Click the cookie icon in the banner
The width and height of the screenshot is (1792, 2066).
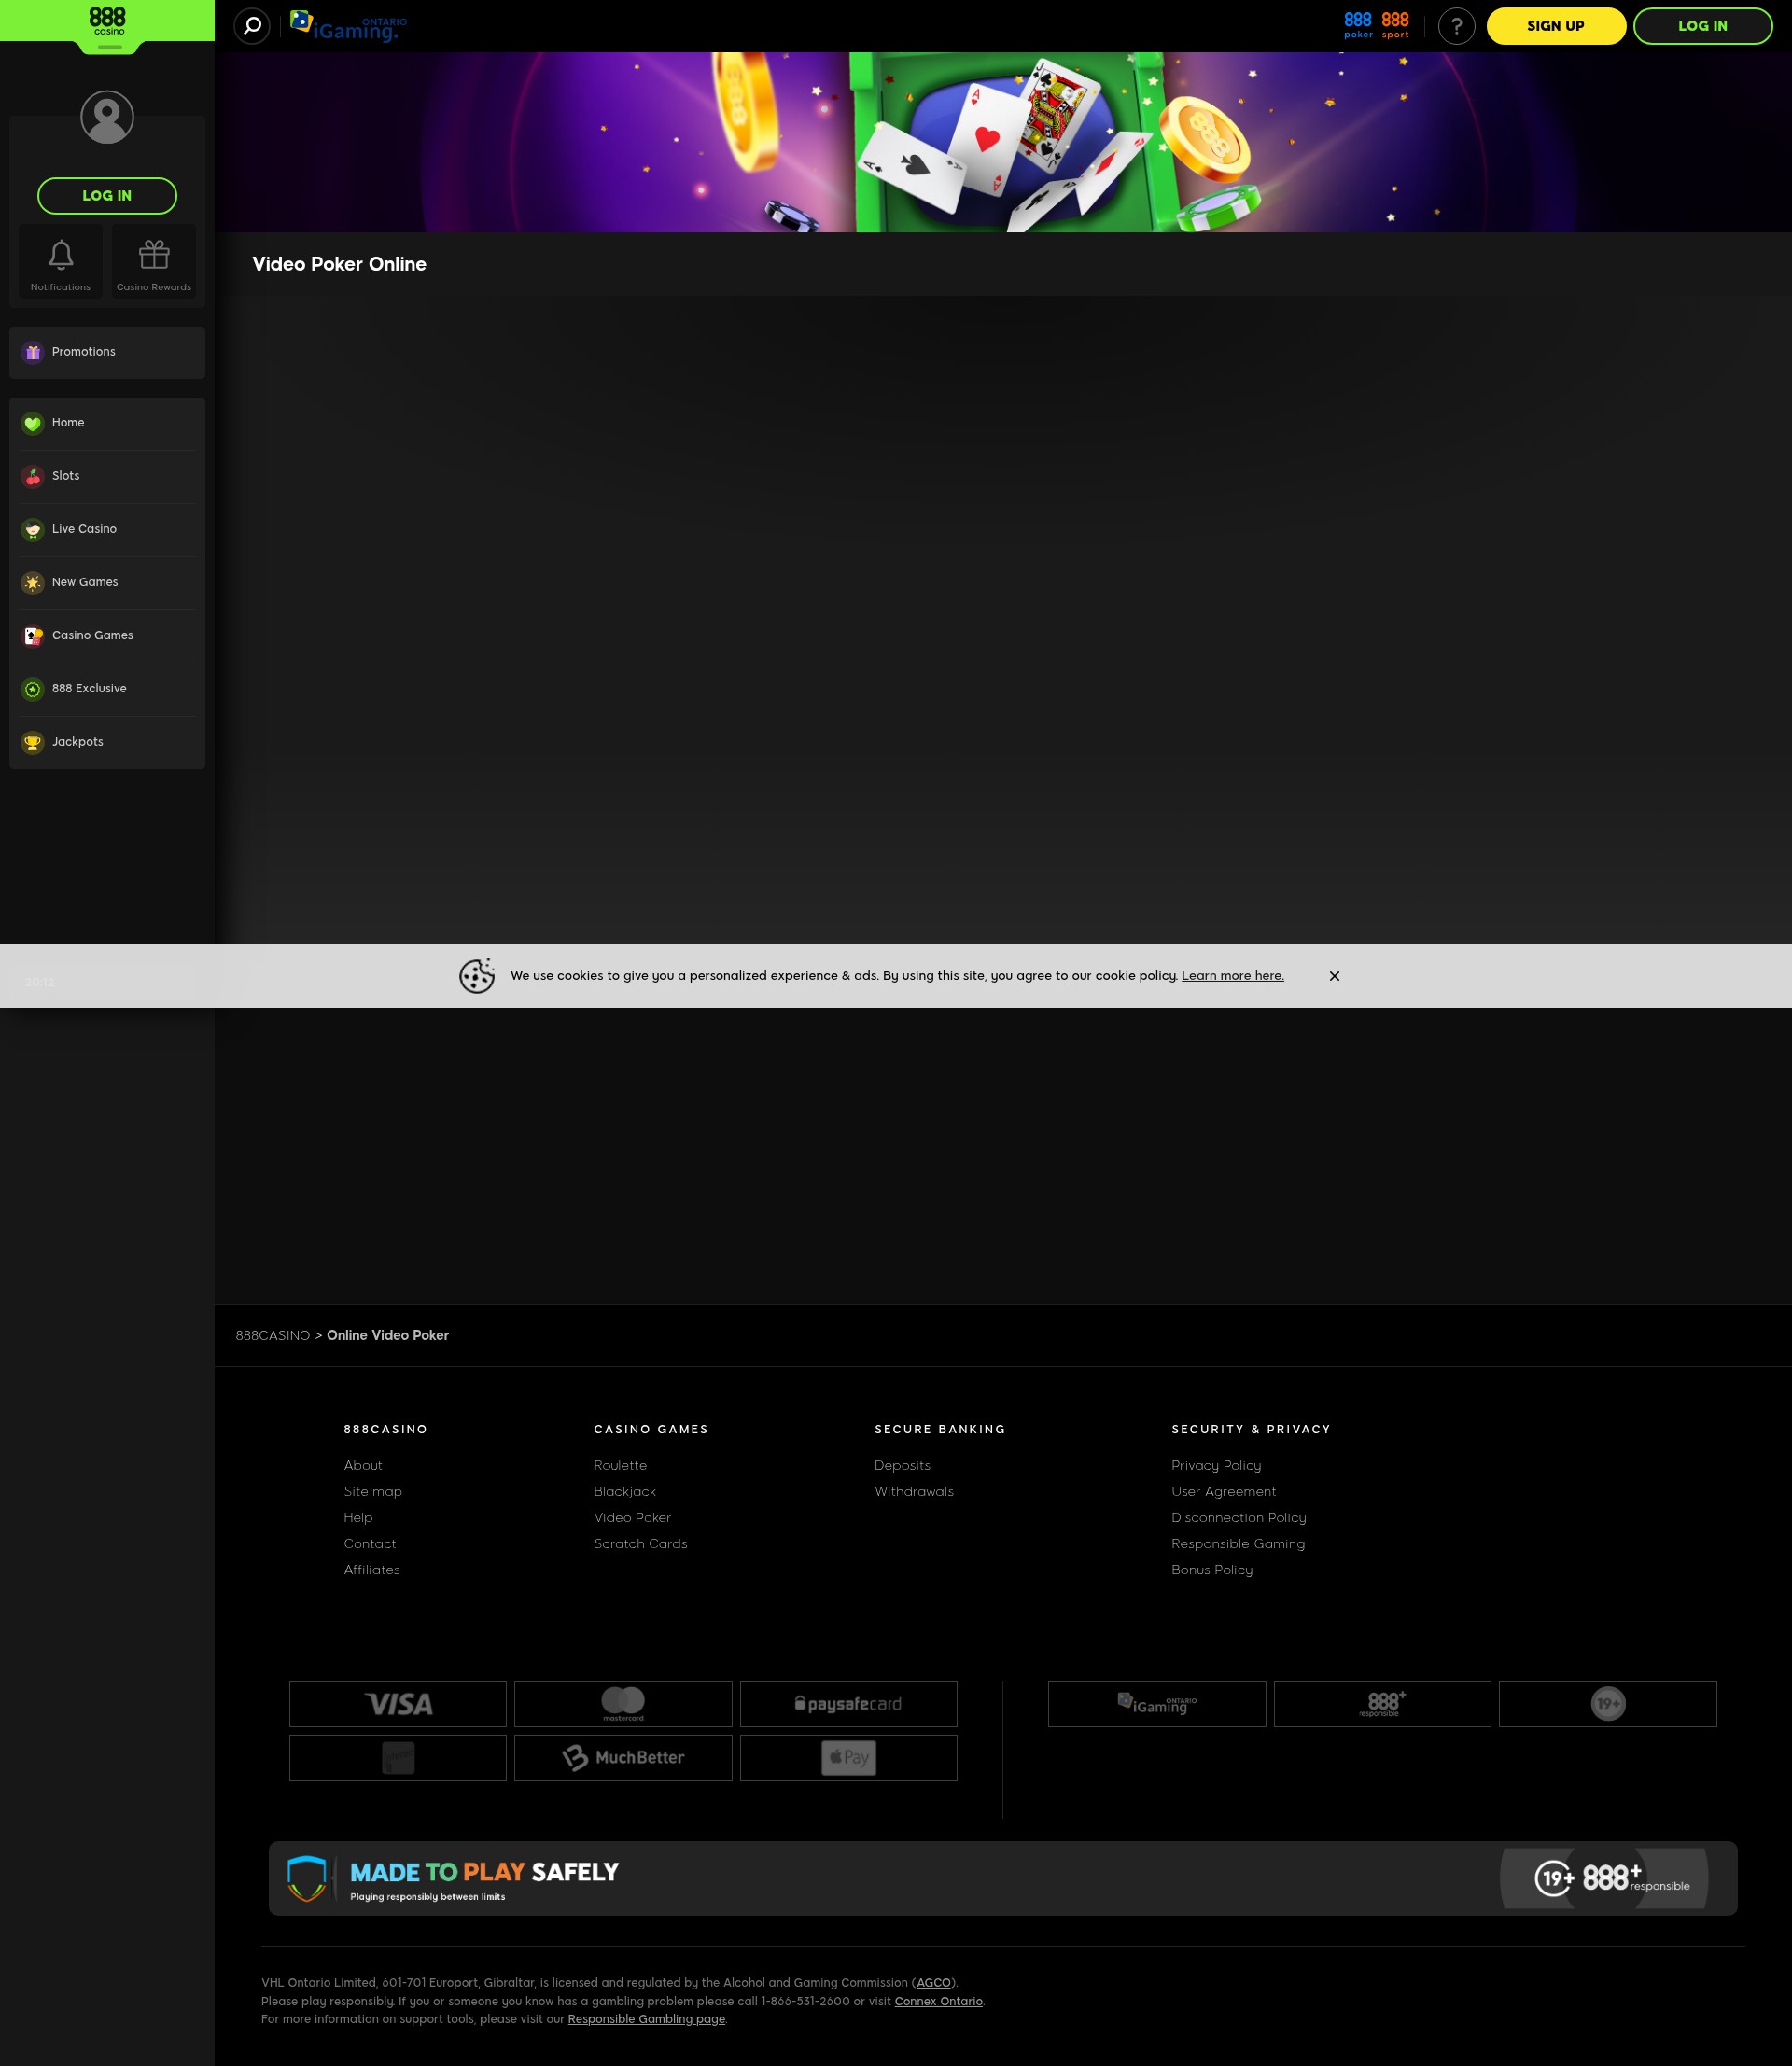pos(477,976)
